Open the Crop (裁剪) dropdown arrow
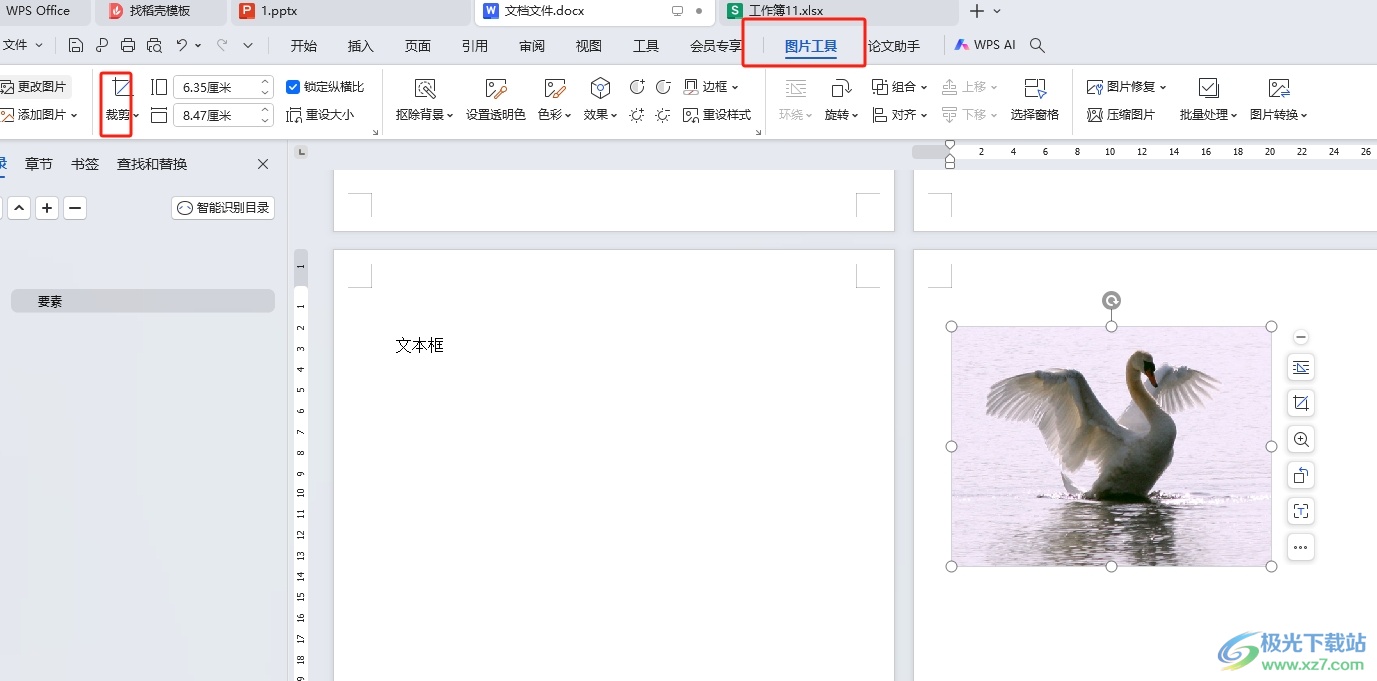 pos(136,115)
